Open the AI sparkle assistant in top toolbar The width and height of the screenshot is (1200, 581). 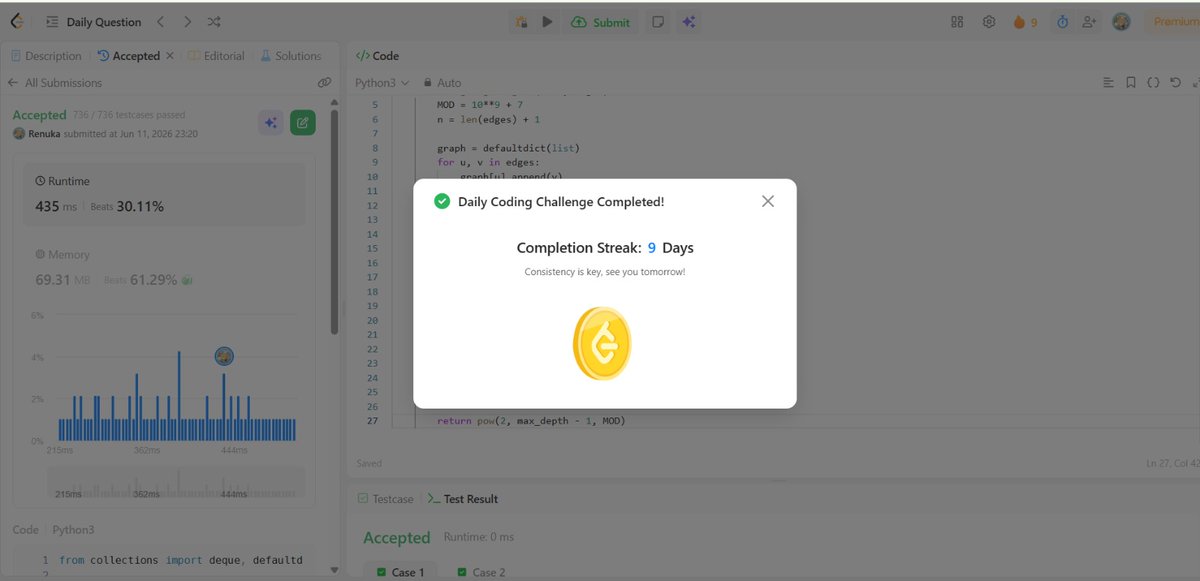(x=689, y=22)
